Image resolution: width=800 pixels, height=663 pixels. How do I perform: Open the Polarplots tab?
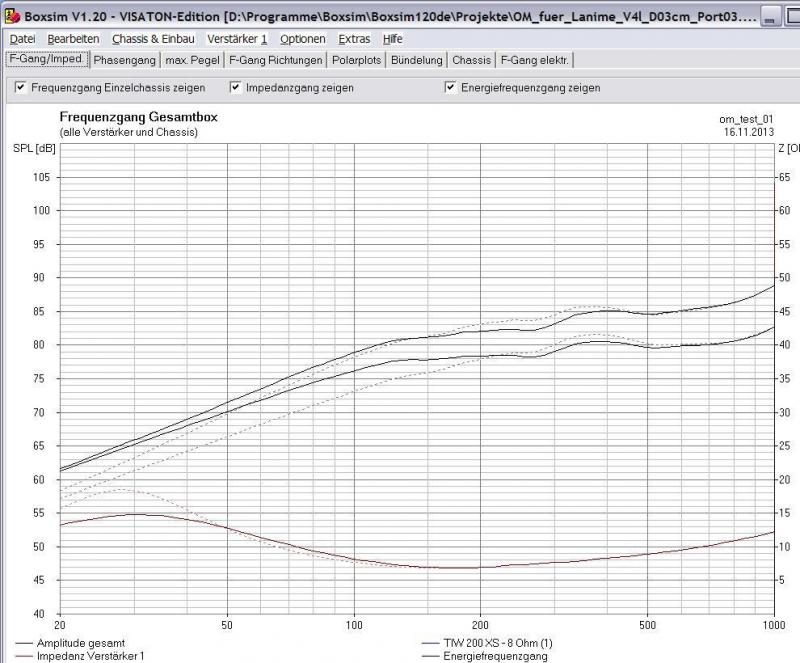point(357,60)
